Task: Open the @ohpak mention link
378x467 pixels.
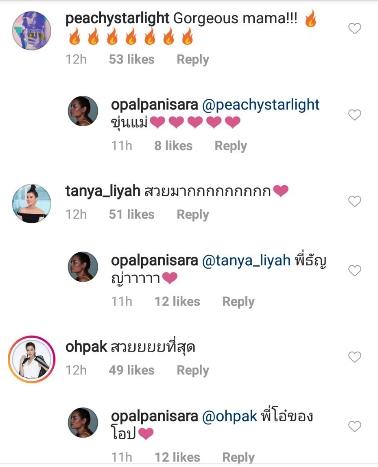Action: pos(230,416)
